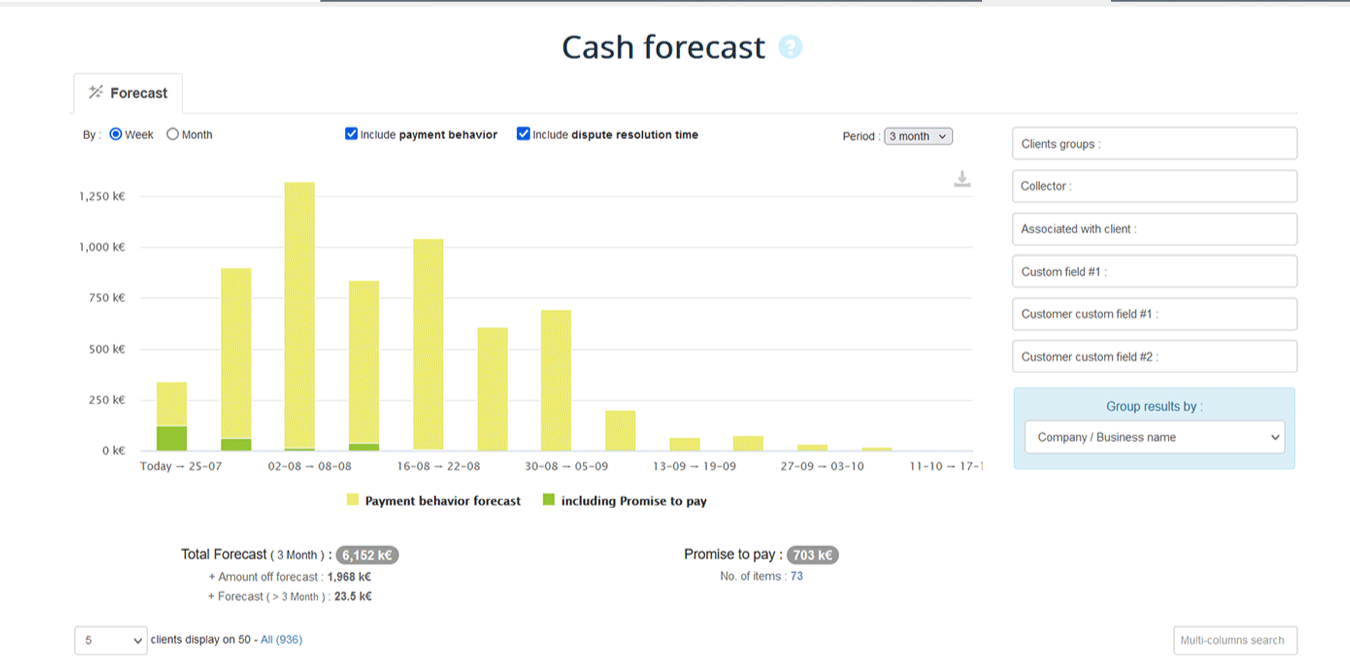Expand the Group results by dropdown
The height and width of the screenshot is (671, 1350).
1154,437
